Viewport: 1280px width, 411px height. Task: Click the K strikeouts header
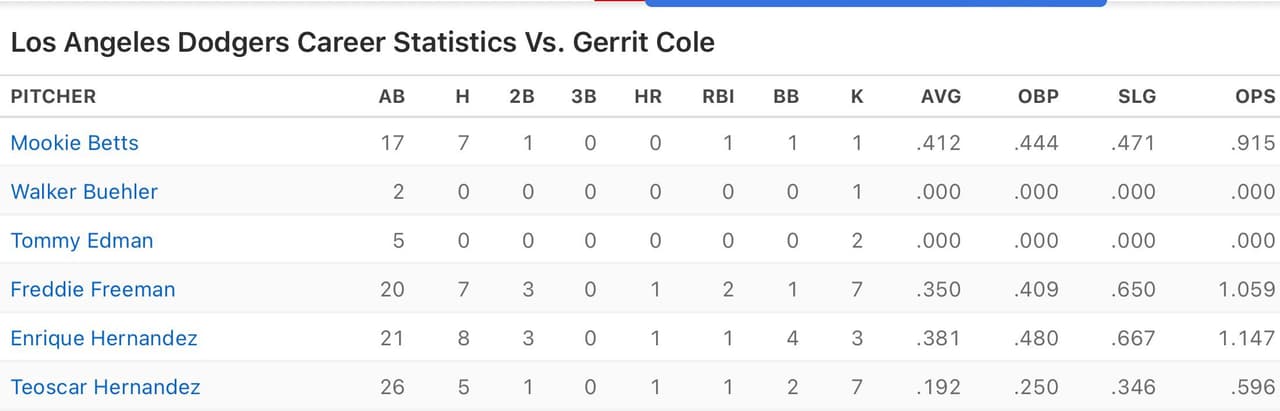click(857, 97)
